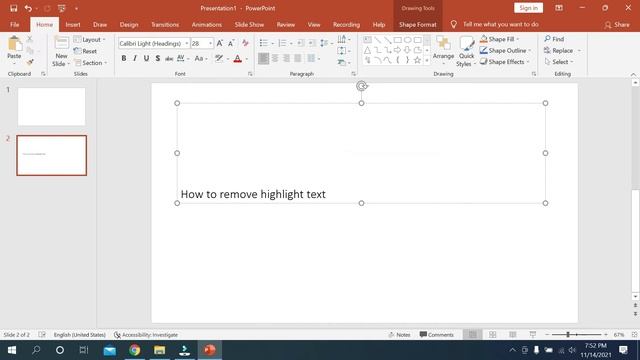Open the Change Case Aa dropdown
640x360 pixels.
201,58
